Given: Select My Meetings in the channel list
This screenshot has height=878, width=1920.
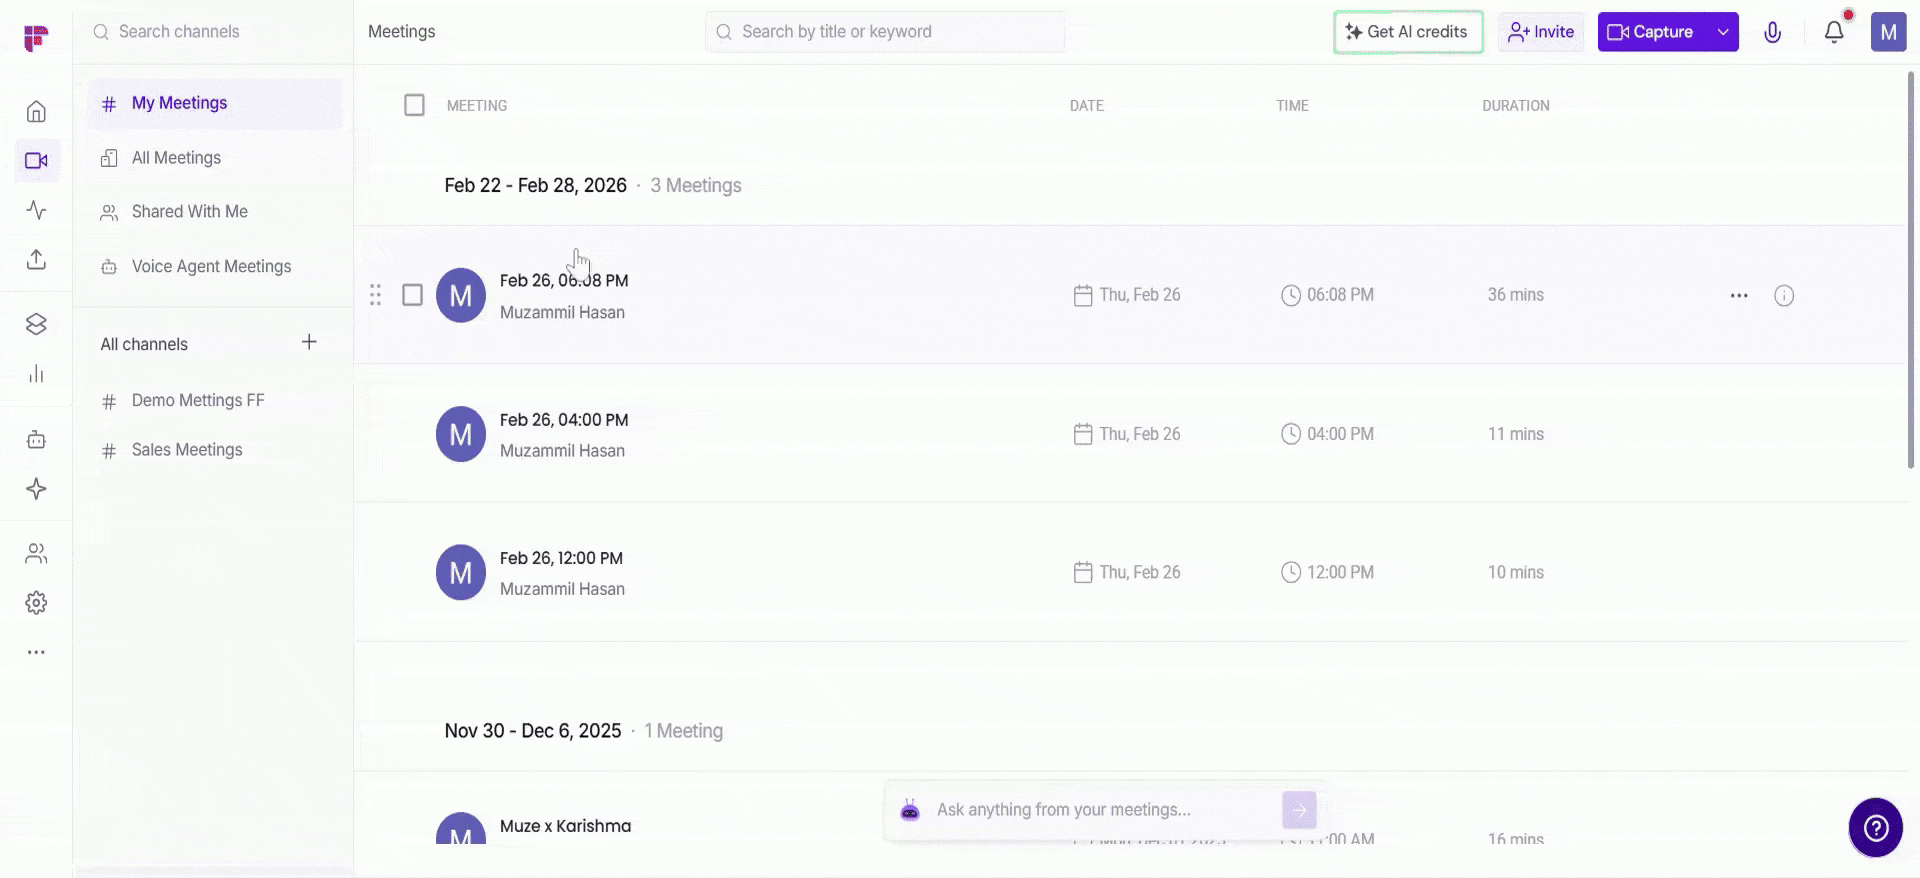Looking at the screenshot, I should click(215, 103).
